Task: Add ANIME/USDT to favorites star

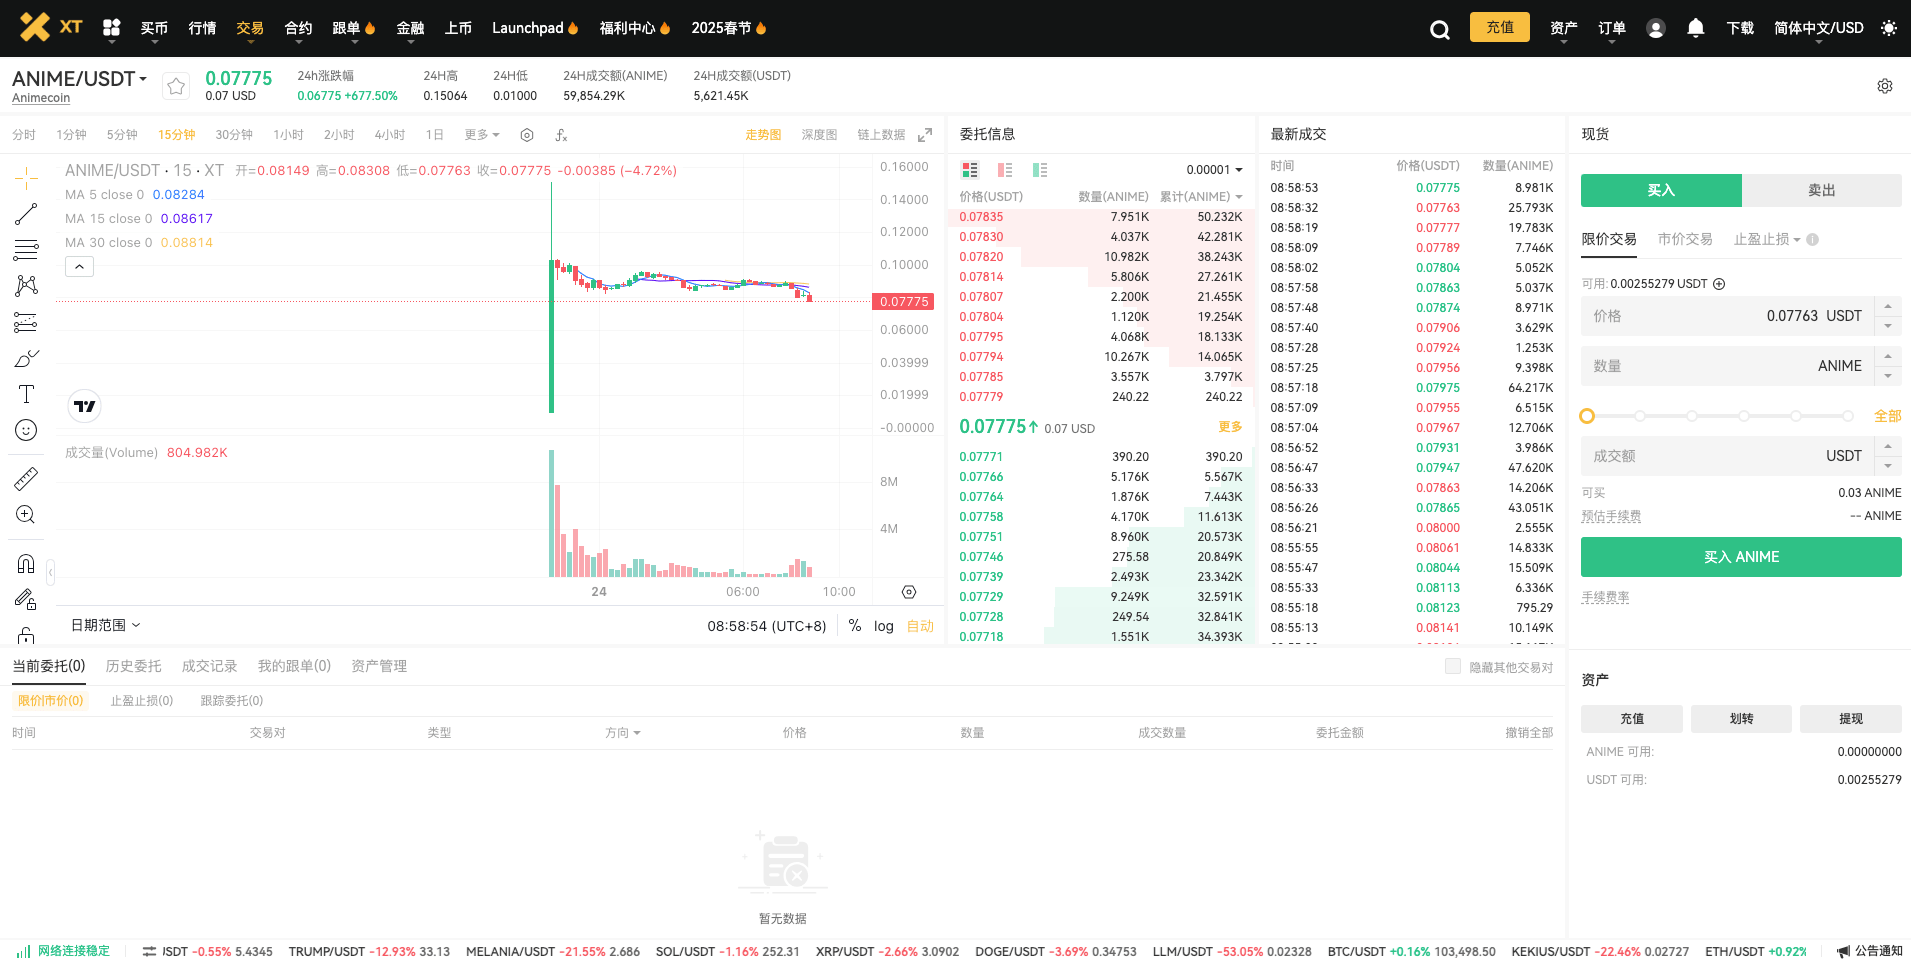Action: tap(176, 87)
